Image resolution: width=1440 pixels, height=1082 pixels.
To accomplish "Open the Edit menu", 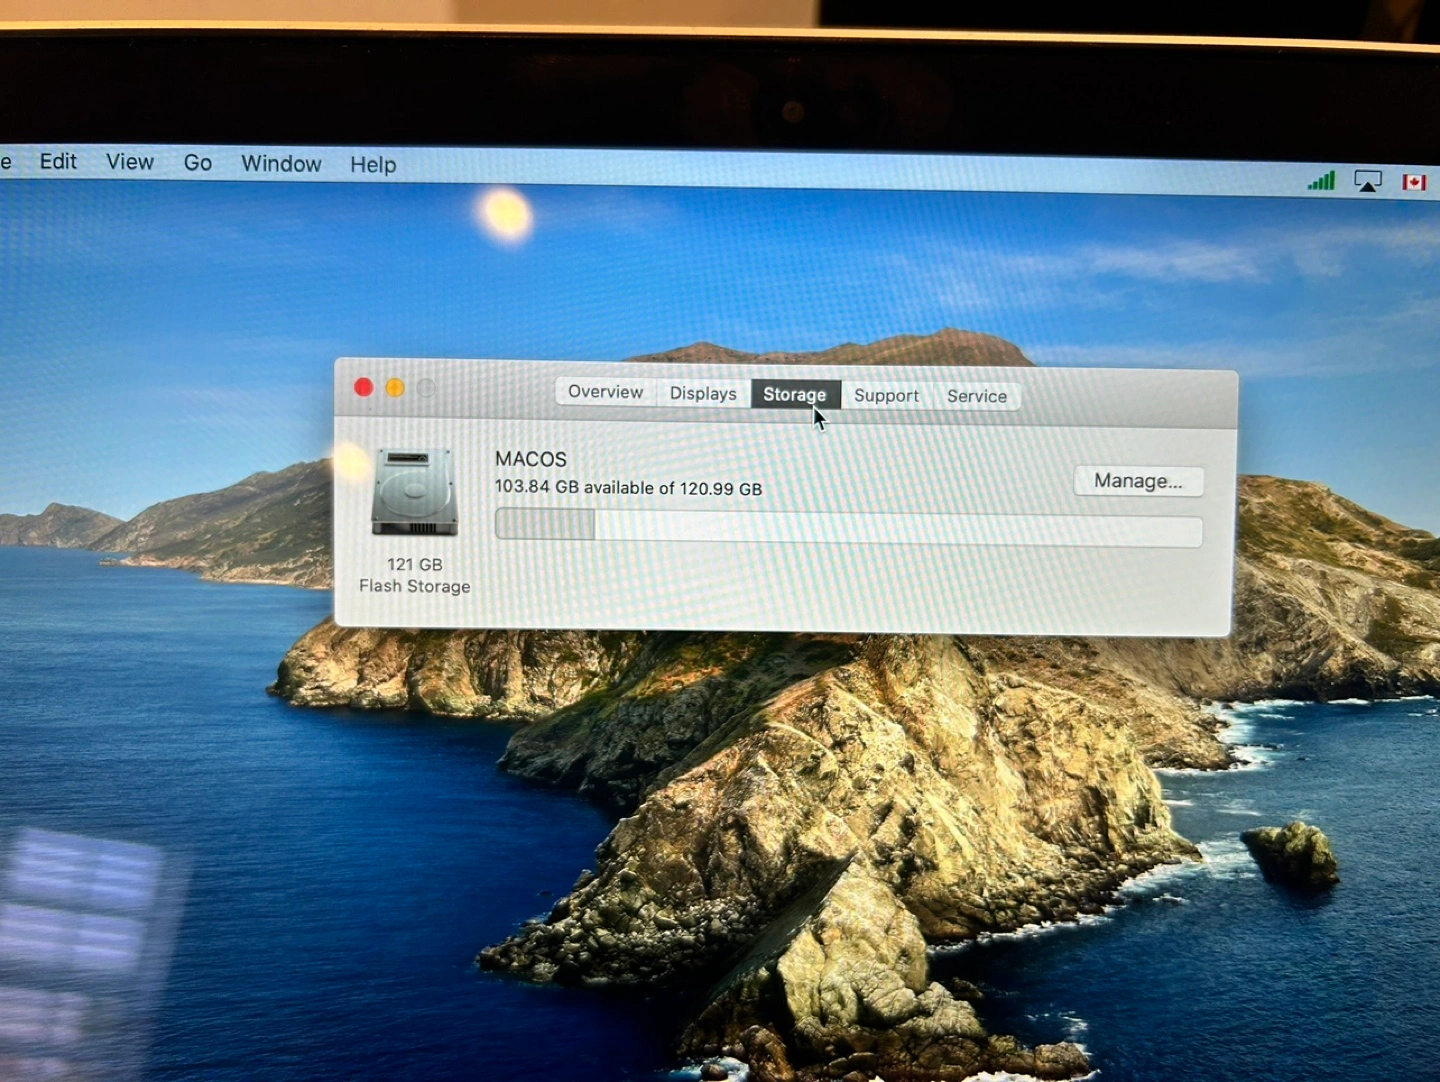I will click(x=58, y=162).
